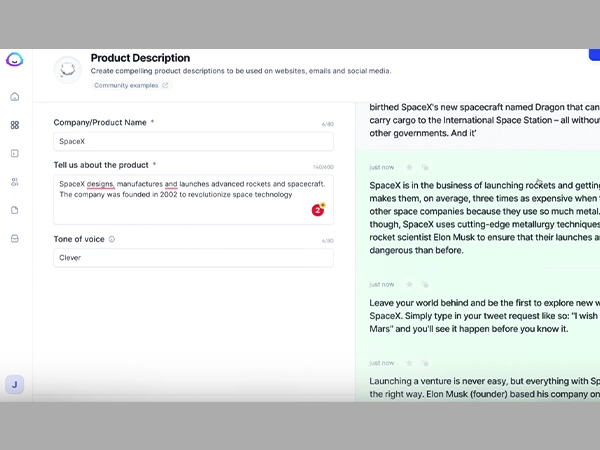Viewport: 600px width, 450px height.
Task: Open the J user avatar
Action: click(15, 384)
